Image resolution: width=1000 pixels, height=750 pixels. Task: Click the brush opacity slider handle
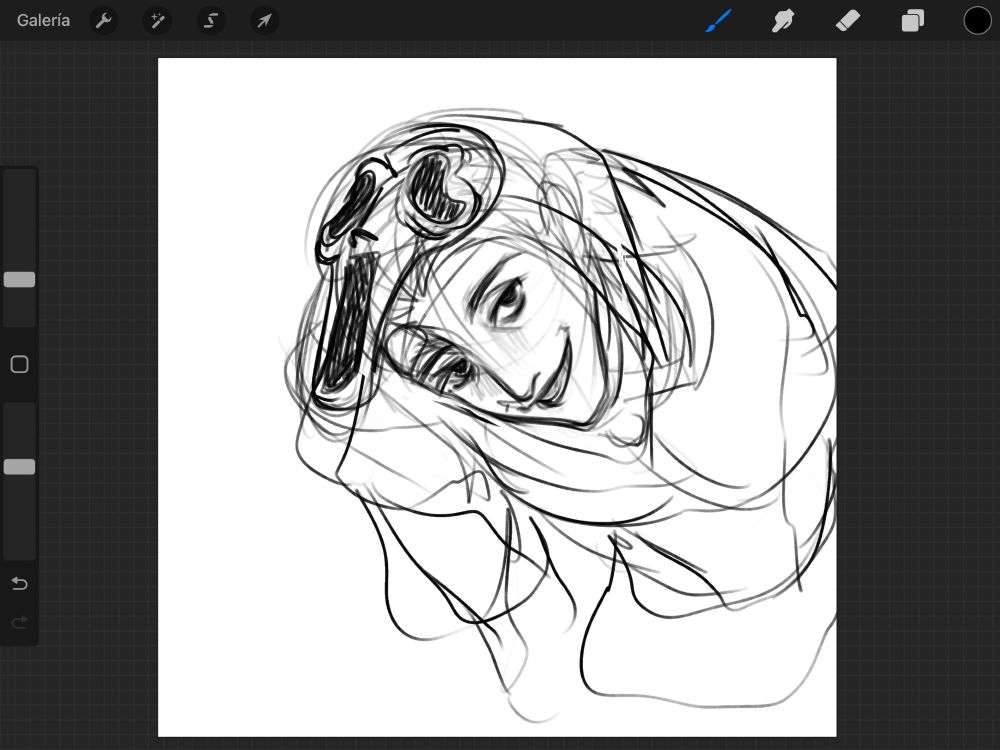pos(20,467)
